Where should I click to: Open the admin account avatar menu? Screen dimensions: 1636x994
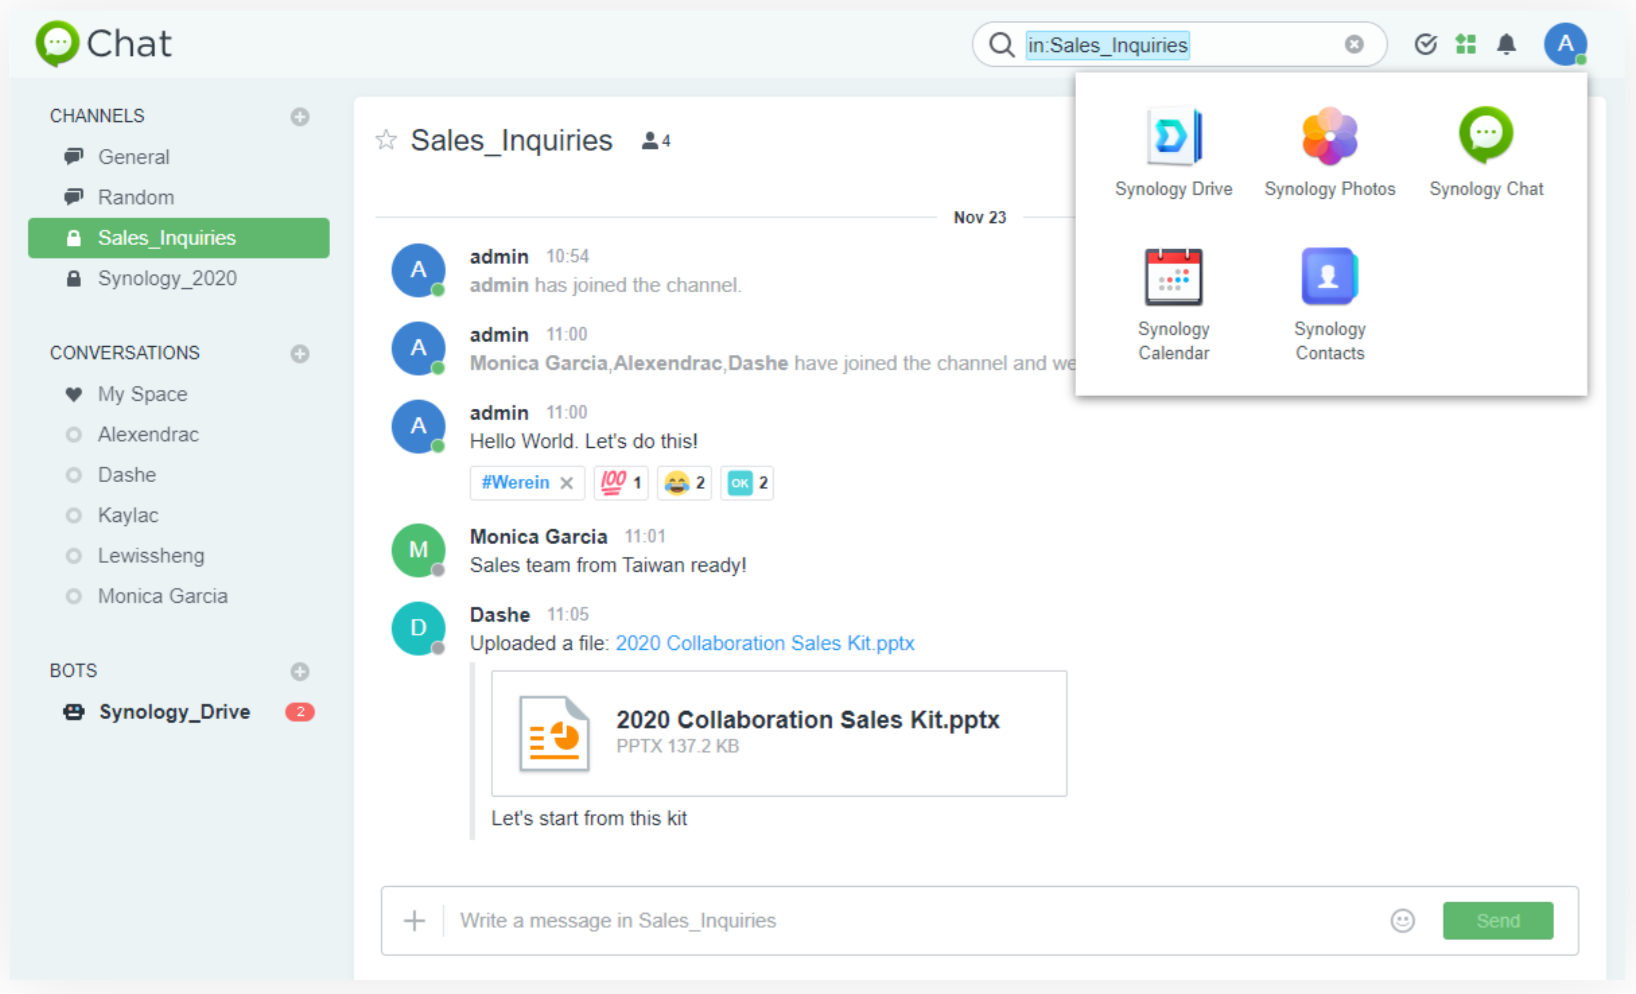(1565, 44)
